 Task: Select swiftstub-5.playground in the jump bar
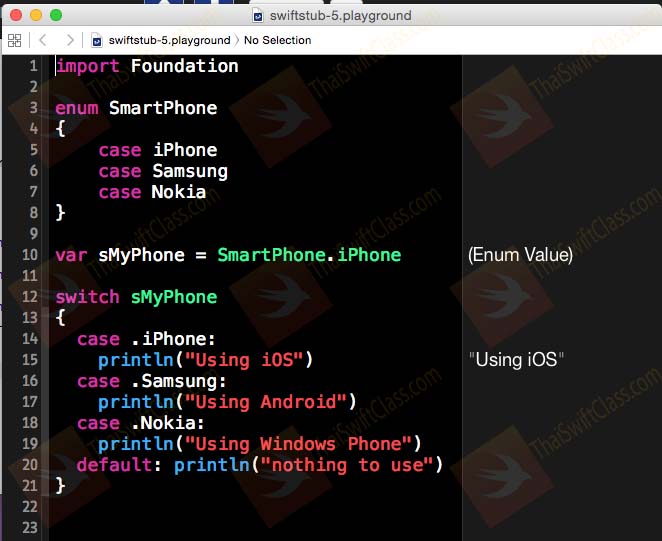coord(169,40)
